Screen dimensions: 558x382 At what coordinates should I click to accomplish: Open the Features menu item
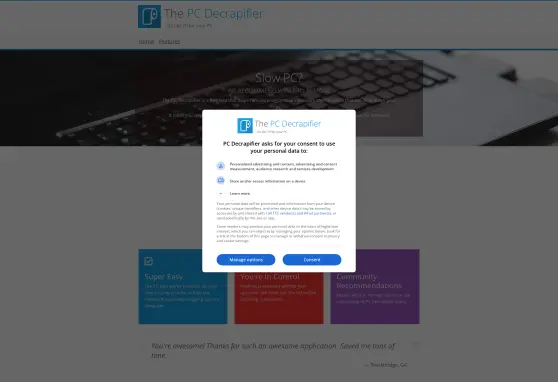click(x=169, y=42)
